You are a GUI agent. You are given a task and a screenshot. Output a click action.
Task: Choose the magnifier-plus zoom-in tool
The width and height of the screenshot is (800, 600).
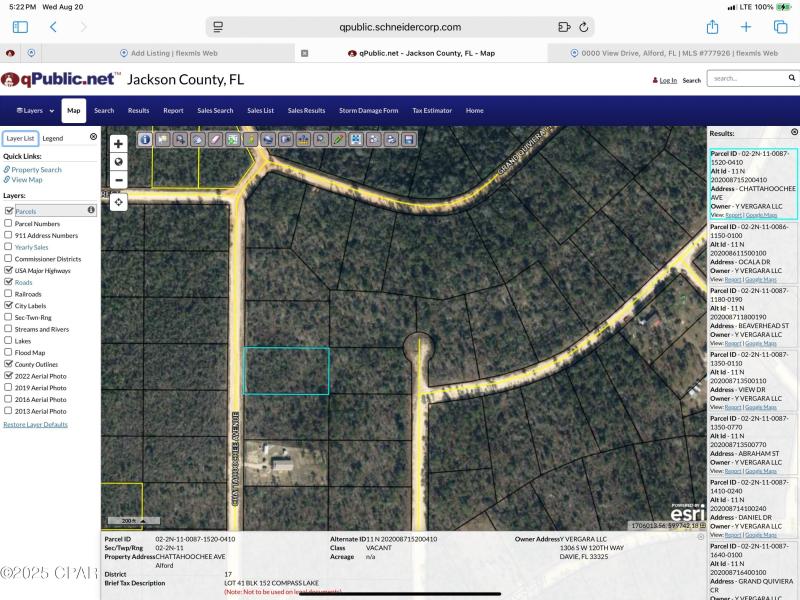click(180, 139)
